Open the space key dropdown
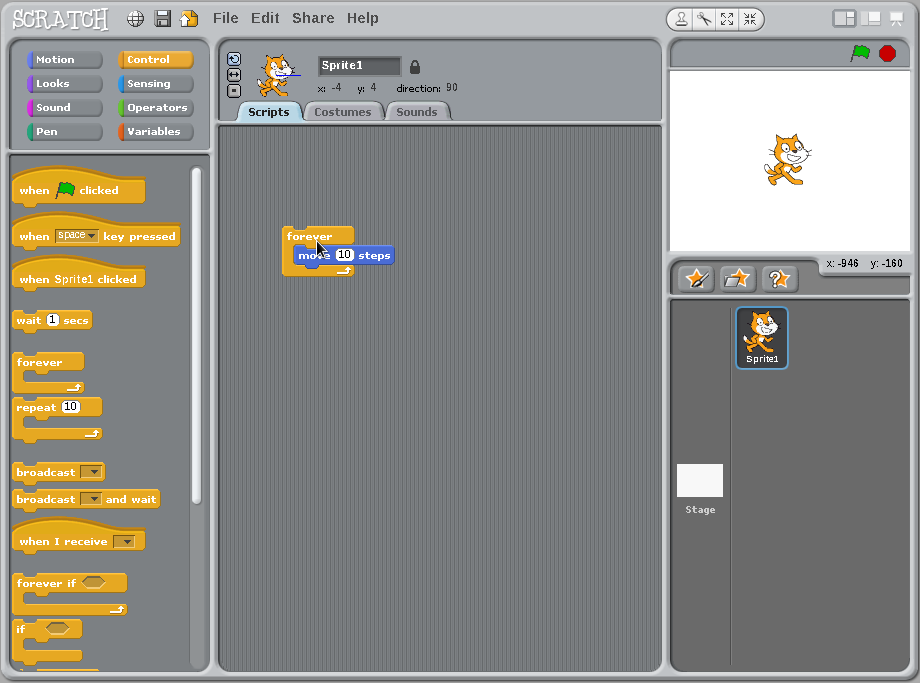 click(x=77, y=235)
